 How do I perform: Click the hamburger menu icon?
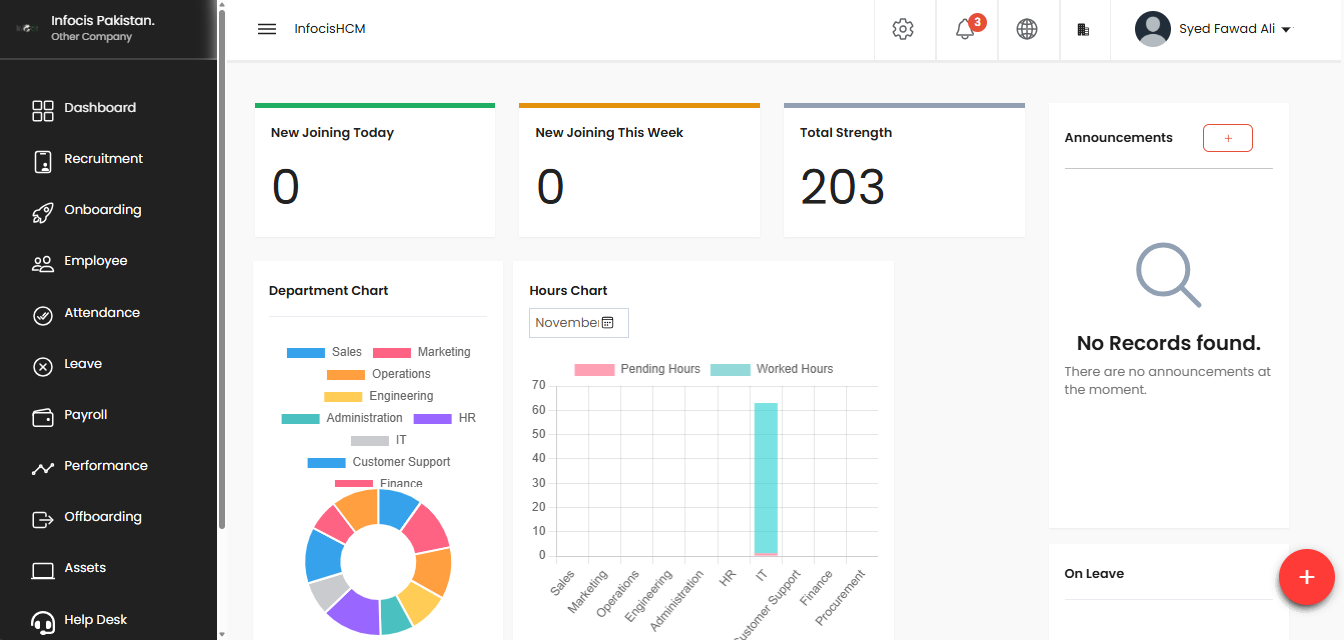266,29
